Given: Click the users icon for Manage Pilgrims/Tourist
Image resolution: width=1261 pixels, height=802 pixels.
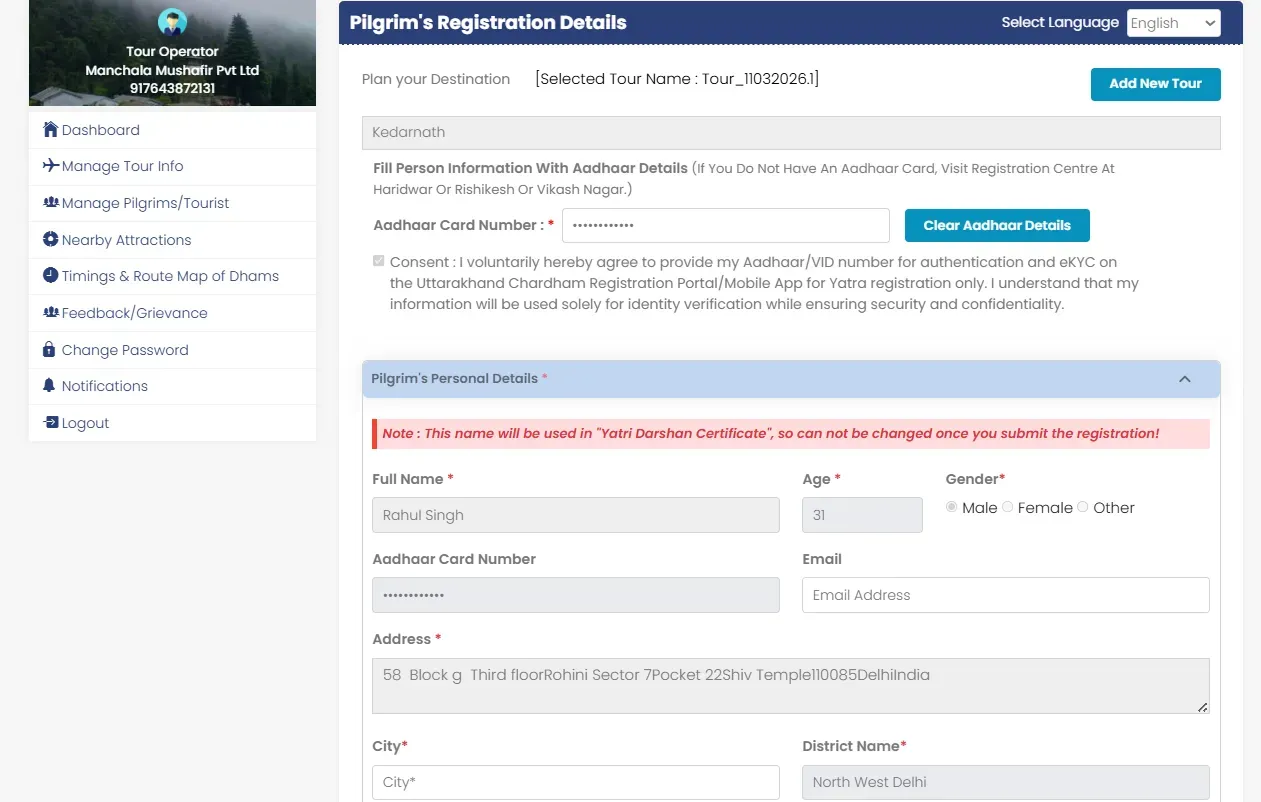Looking at the screenshot, I should [49, 203].
